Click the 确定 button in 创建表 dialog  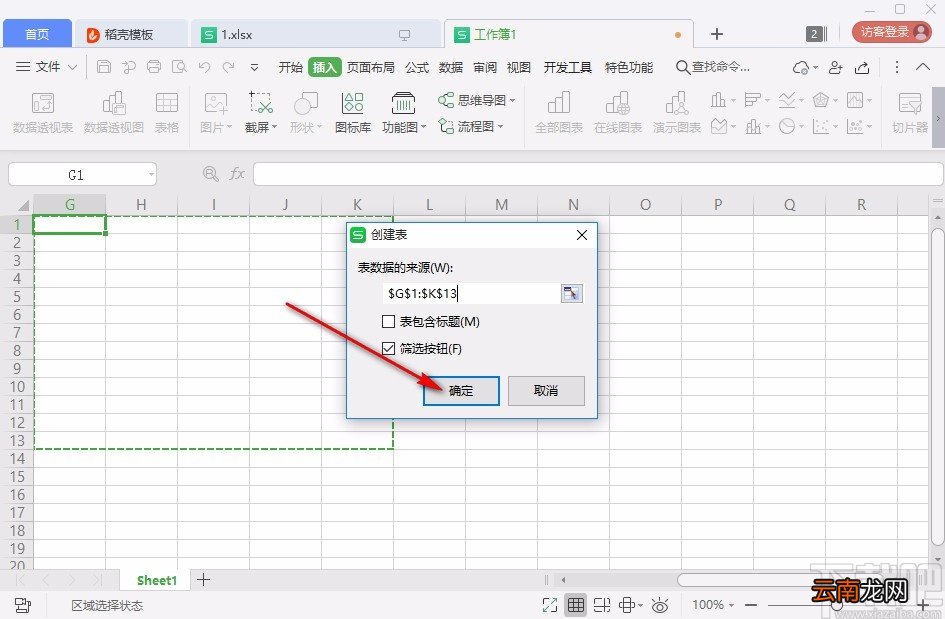click(x=461, y=391)
